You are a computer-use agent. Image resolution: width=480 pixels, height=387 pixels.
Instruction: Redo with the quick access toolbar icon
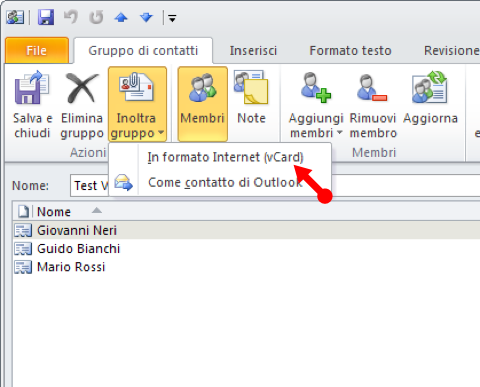[96, 17]
